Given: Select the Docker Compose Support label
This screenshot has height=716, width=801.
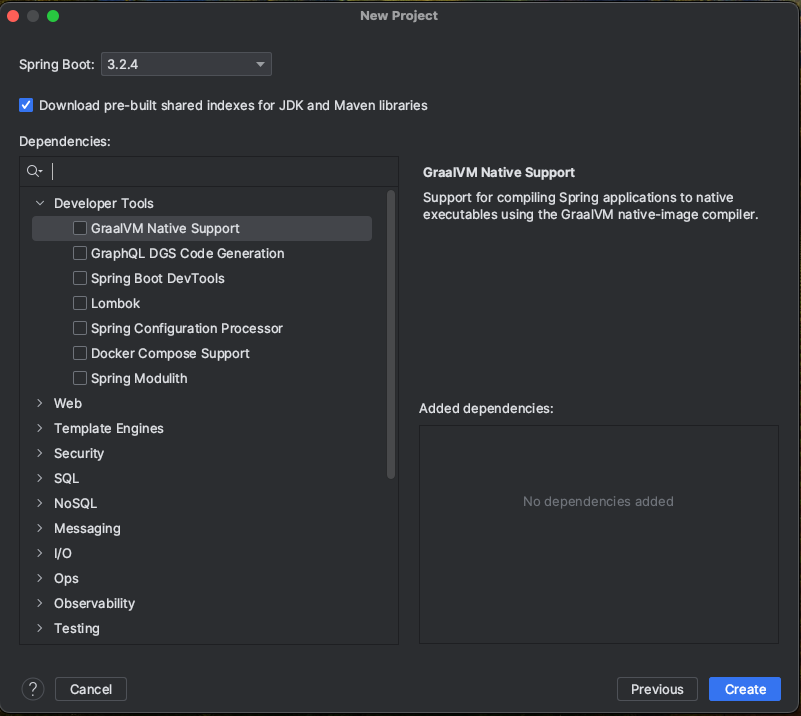Looking at the screenshot, I should [x=170, y=353].
